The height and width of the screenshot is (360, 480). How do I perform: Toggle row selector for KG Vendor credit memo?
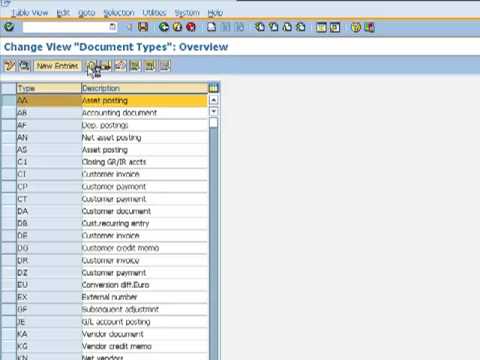(8, 346)
